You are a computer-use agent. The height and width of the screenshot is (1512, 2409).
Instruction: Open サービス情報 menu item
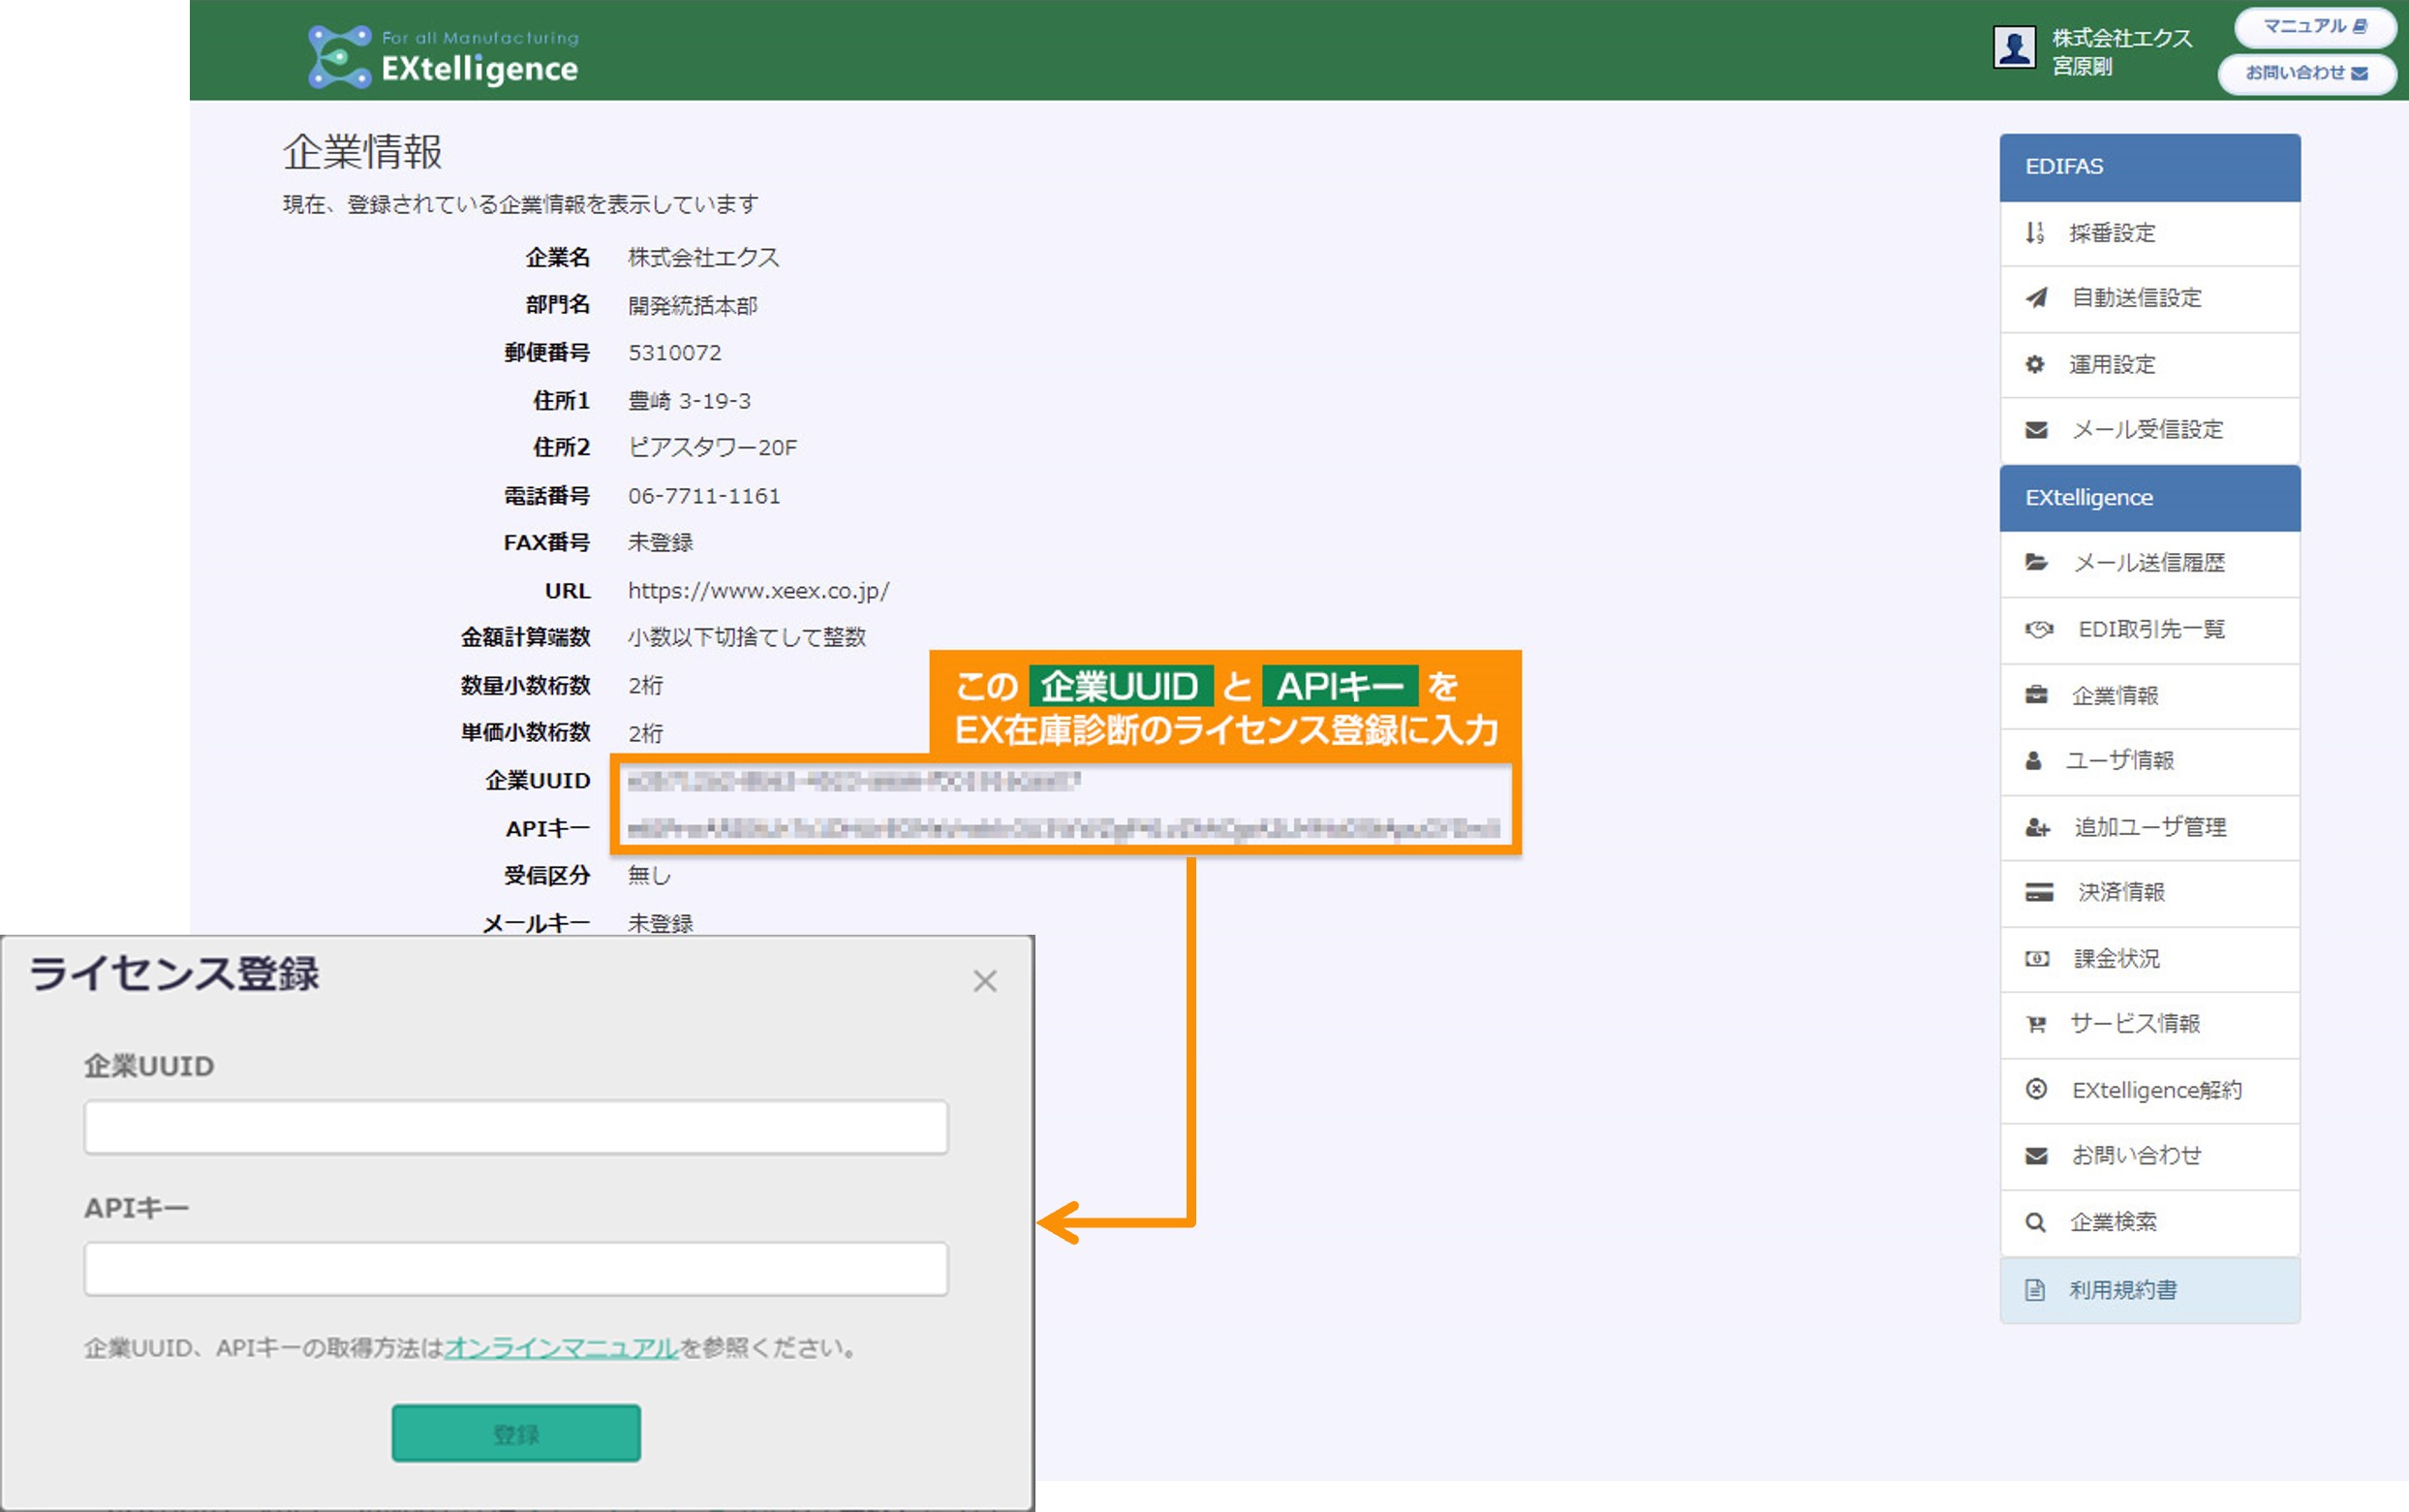[2149, 1025]
